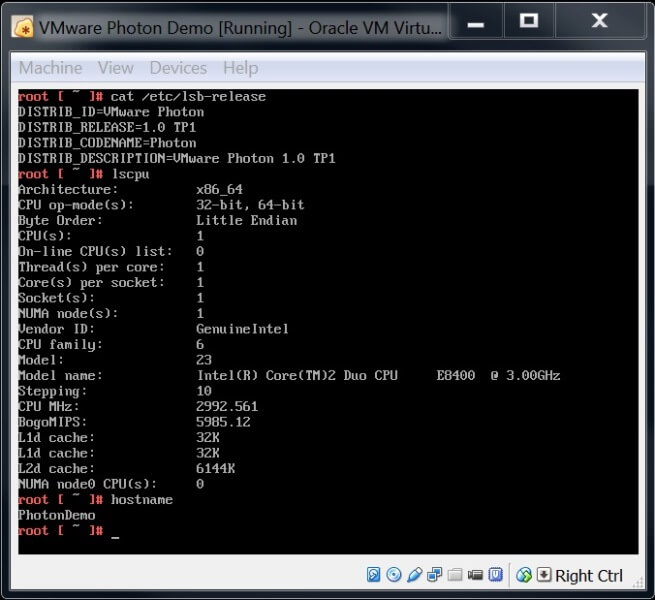Click the USB devices pencil-shaped icon

(x=414, y=575)
